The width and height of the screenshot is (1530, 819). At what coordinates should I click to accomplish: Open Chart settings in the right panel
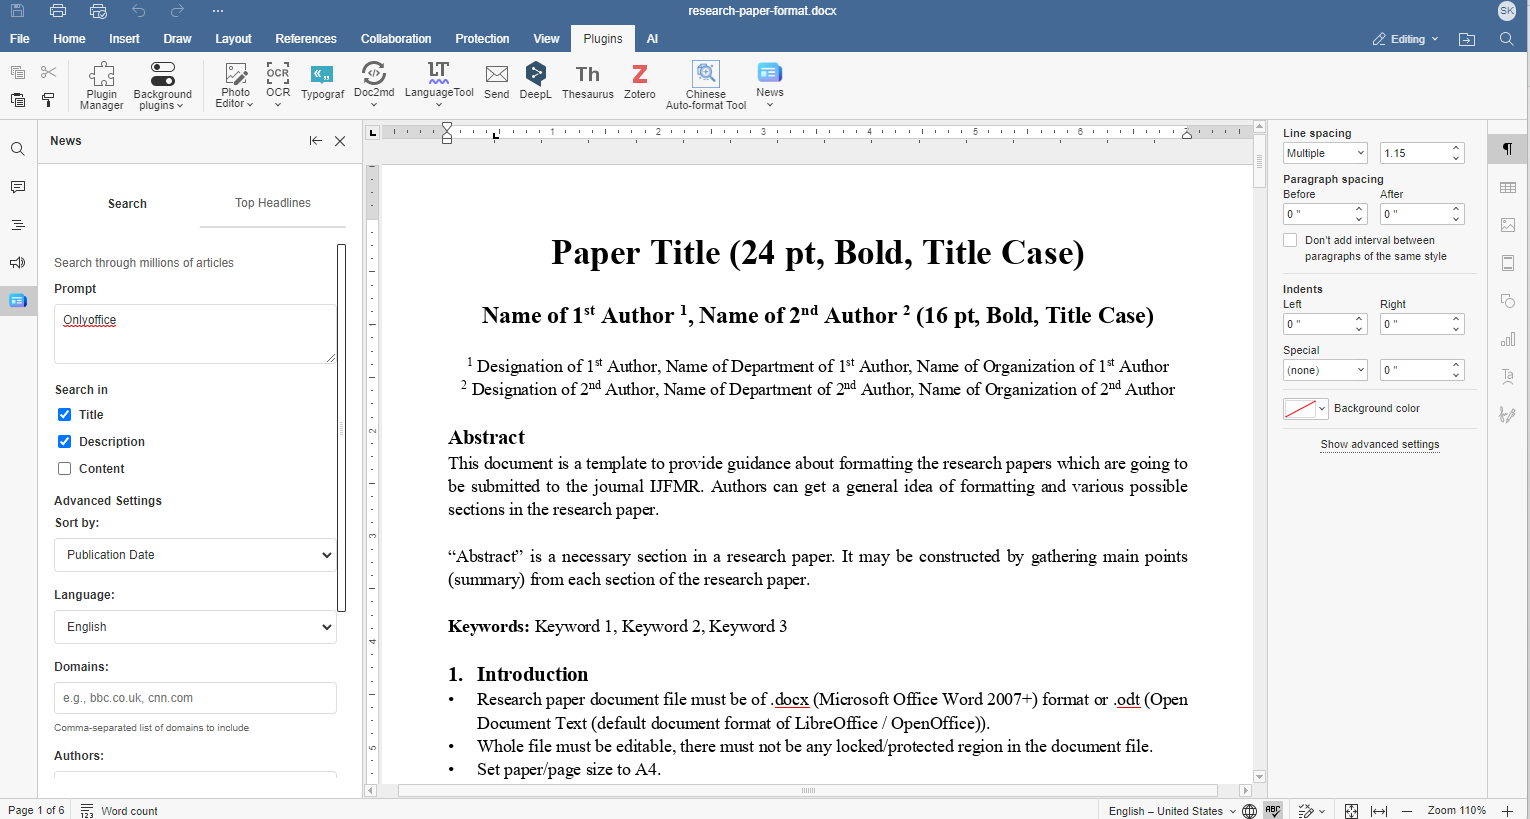[x=1508, y=339]
